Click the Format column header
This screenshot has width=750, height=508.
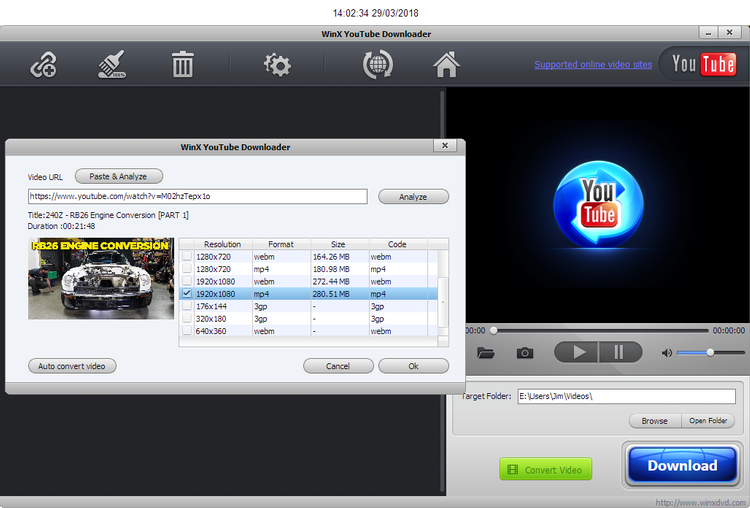click(x=281, y=244)
